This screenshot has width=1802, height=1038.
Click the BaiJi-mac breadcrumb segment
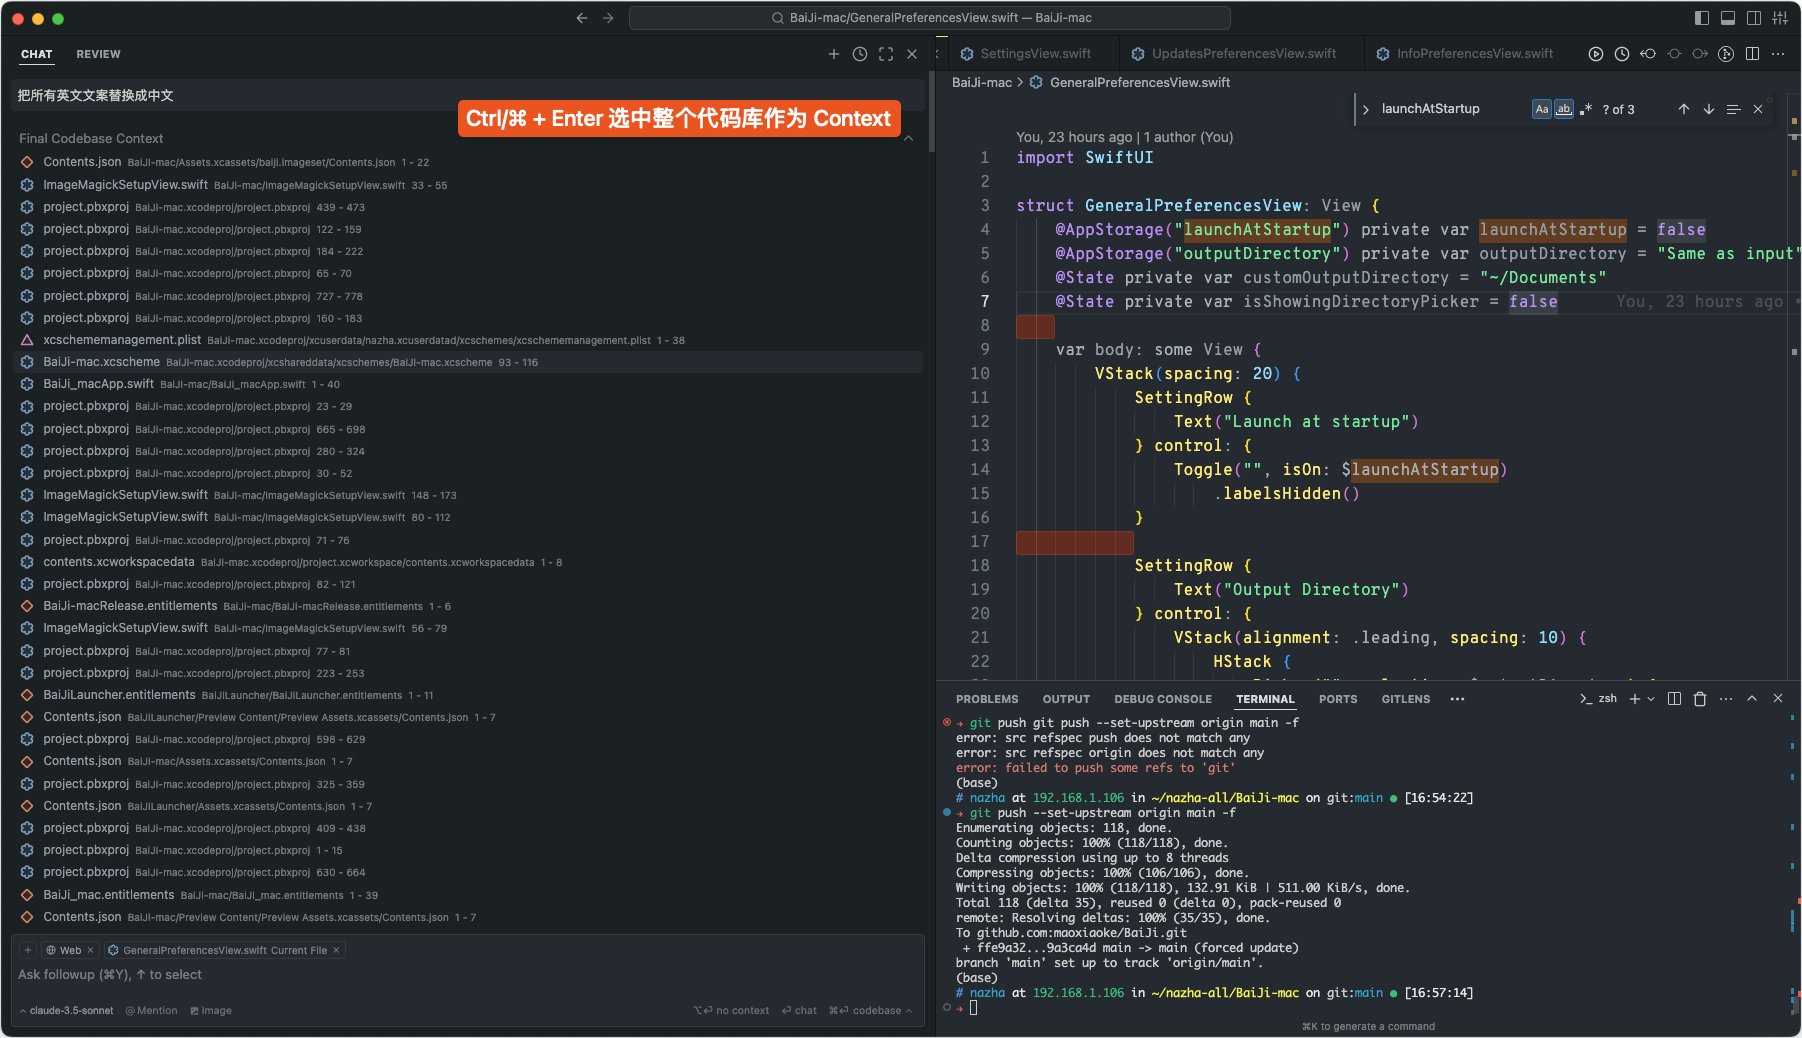point(982,83)
